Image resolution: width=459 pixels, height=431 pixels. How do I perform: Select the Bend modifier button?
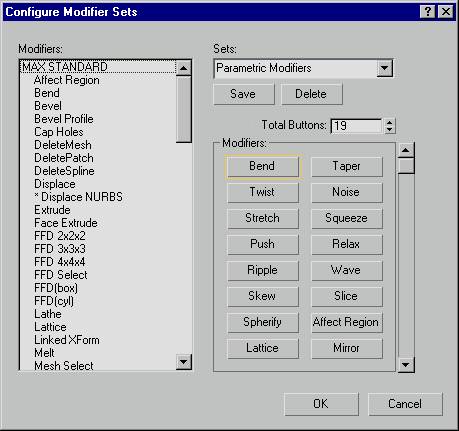[x=263, y=166]
